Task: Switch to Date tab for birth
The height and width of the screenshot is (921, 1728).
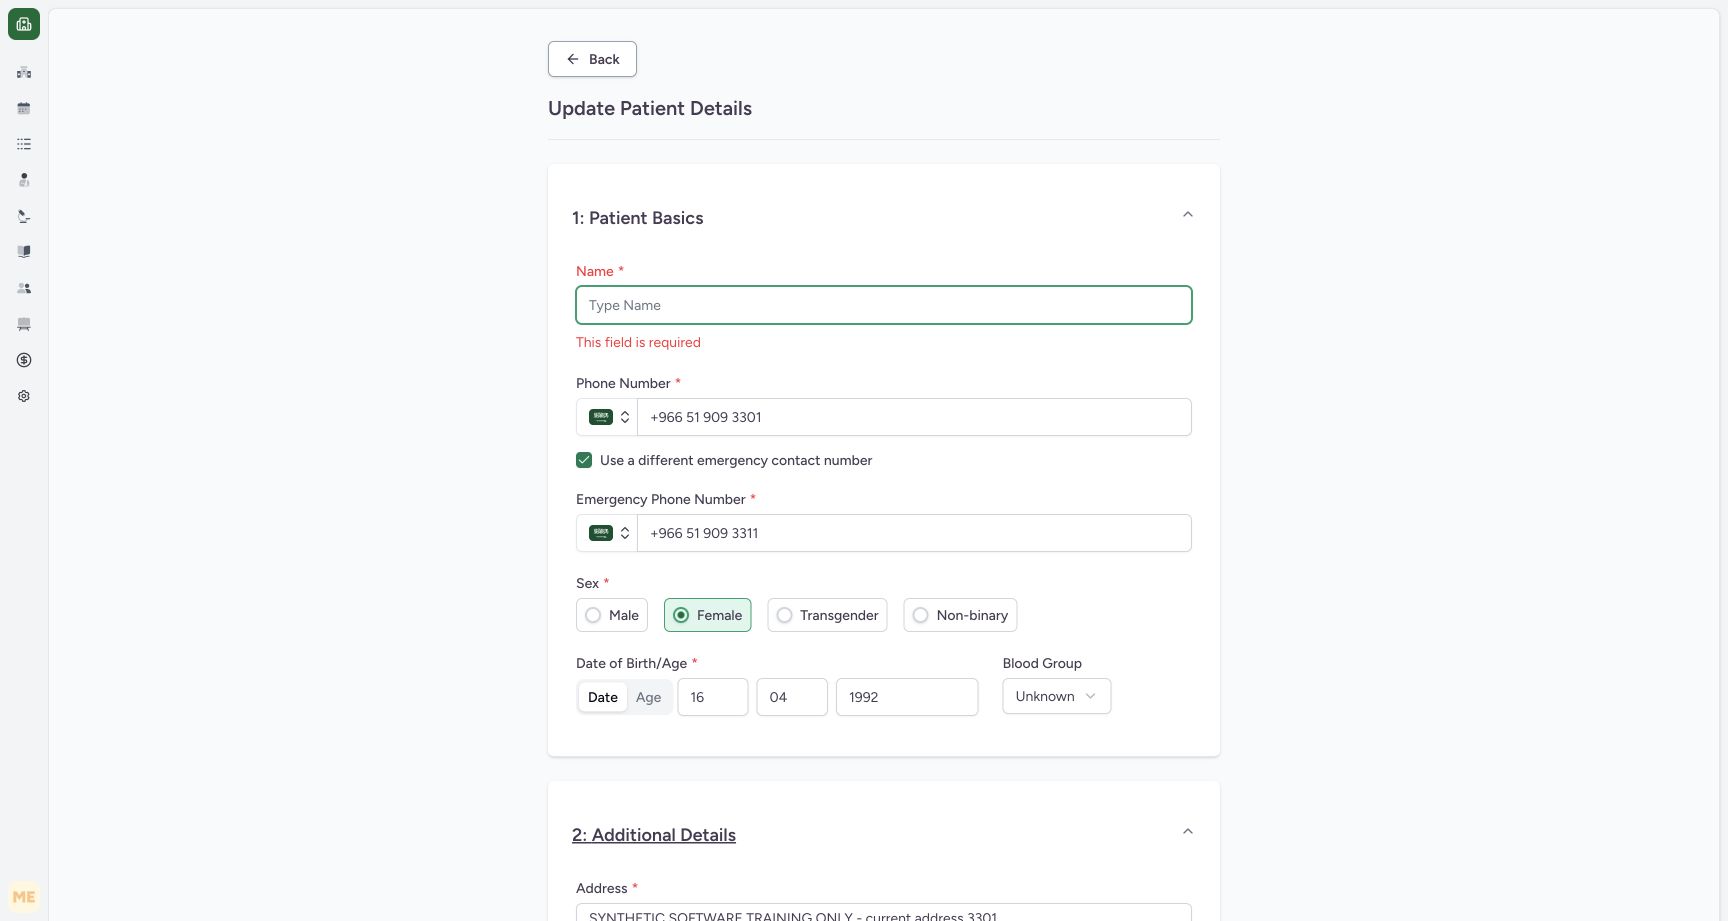Action: tap(603, 697)
